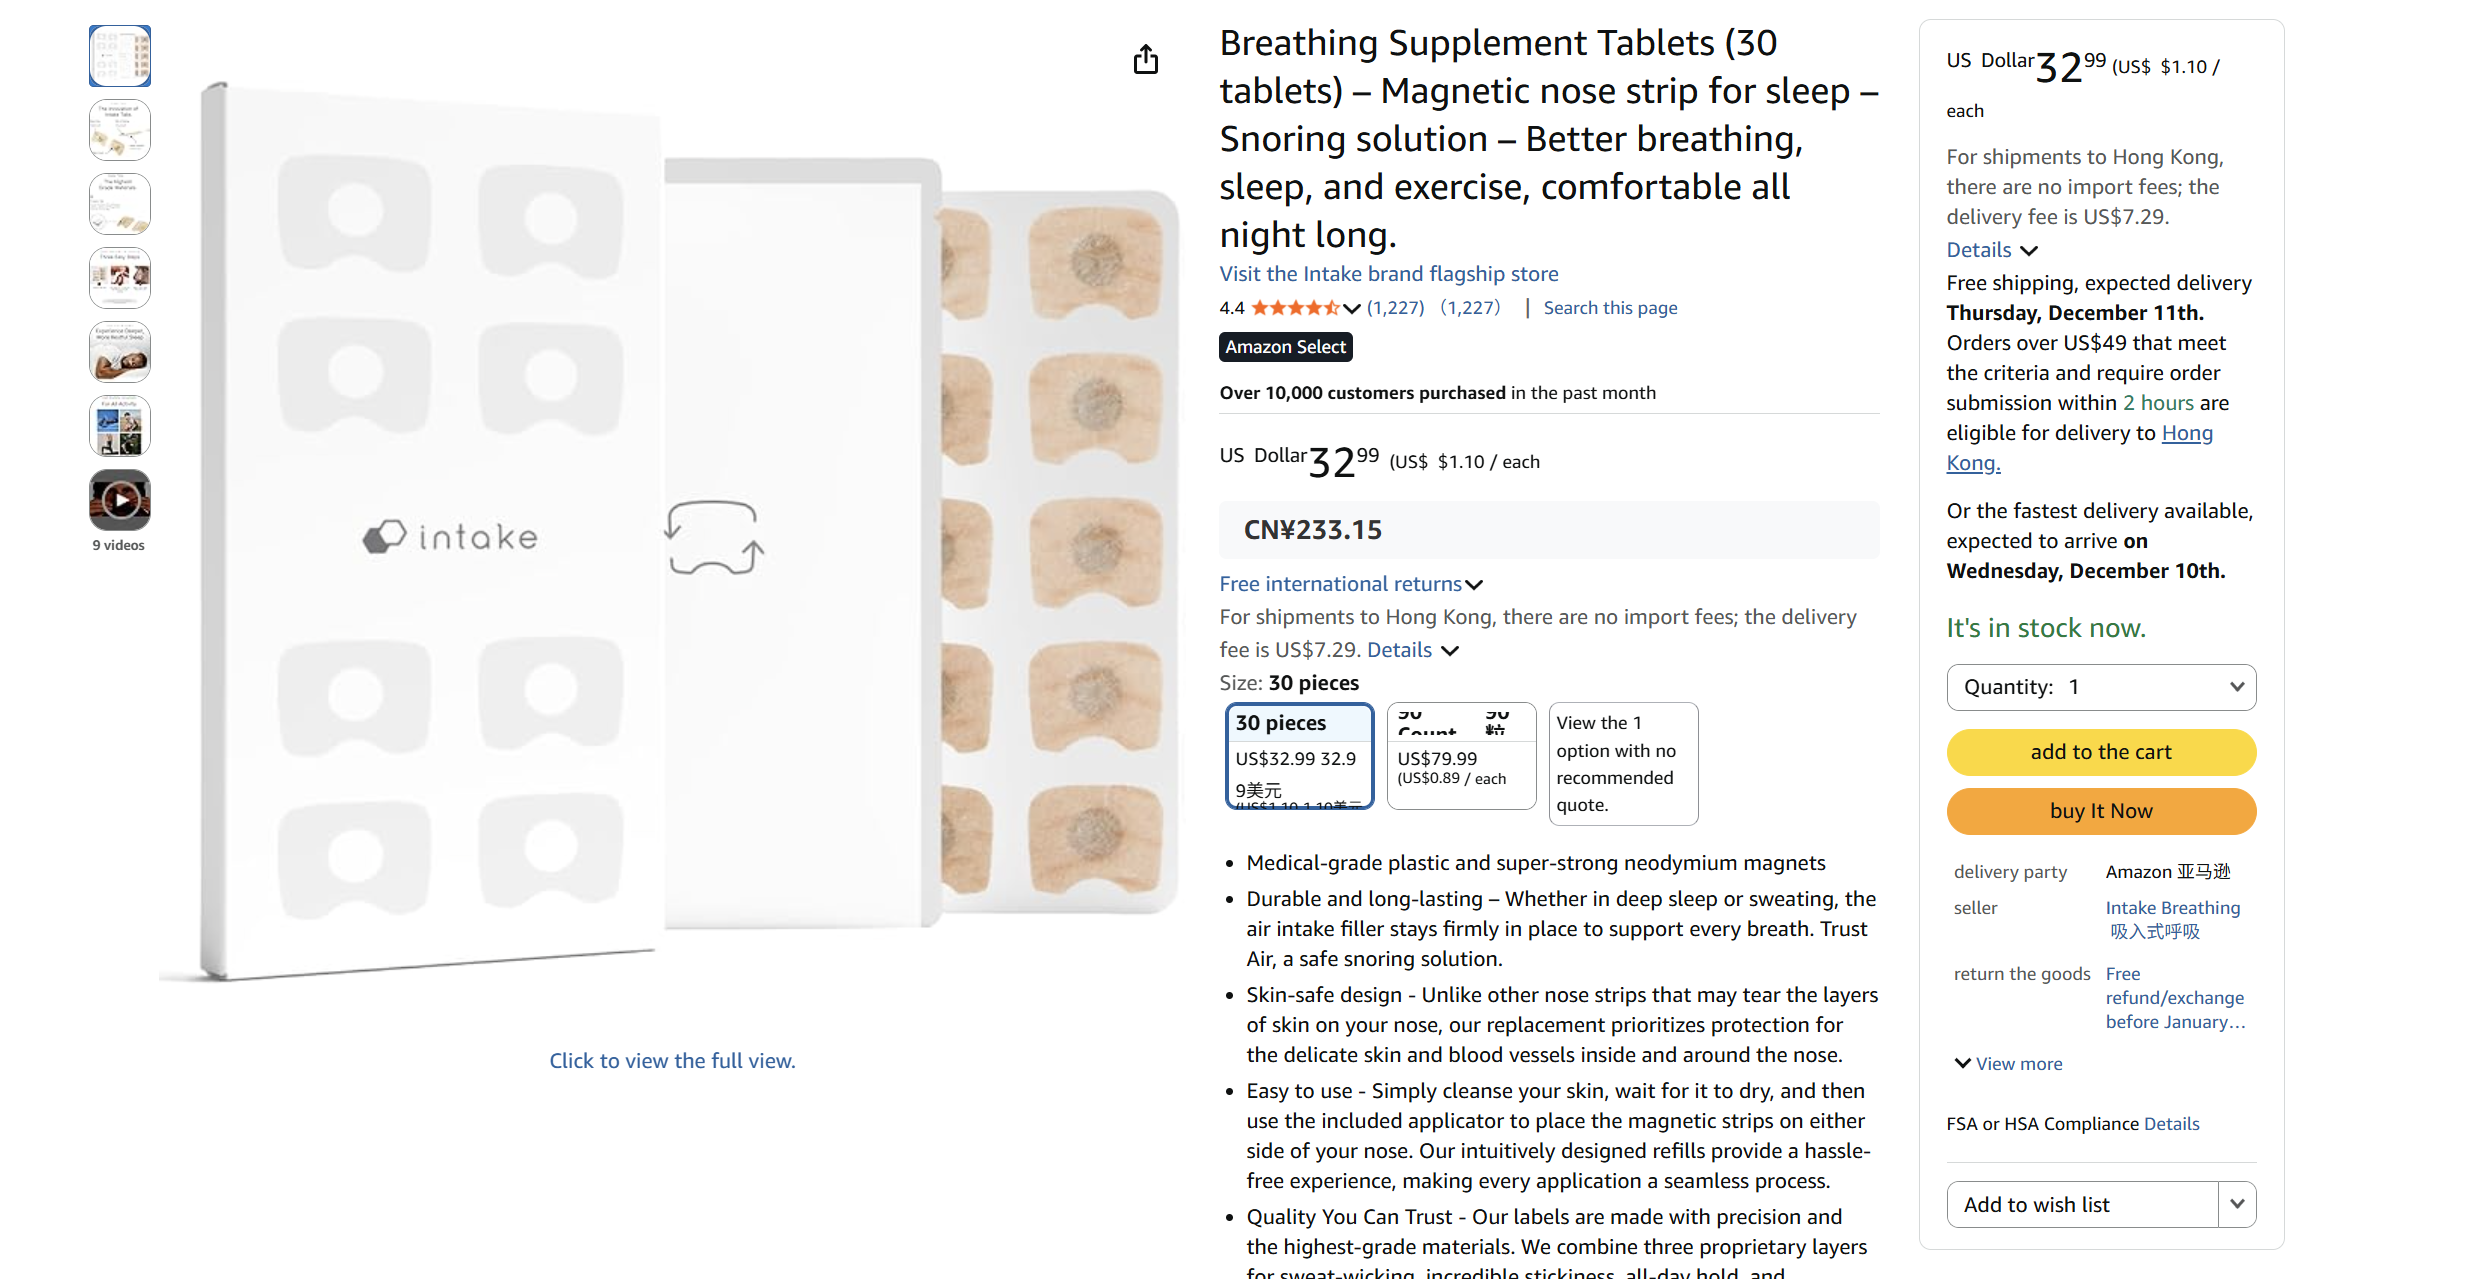Play the product videos thumbnail
2487x1279 pixels.
(x=119, y=499)
